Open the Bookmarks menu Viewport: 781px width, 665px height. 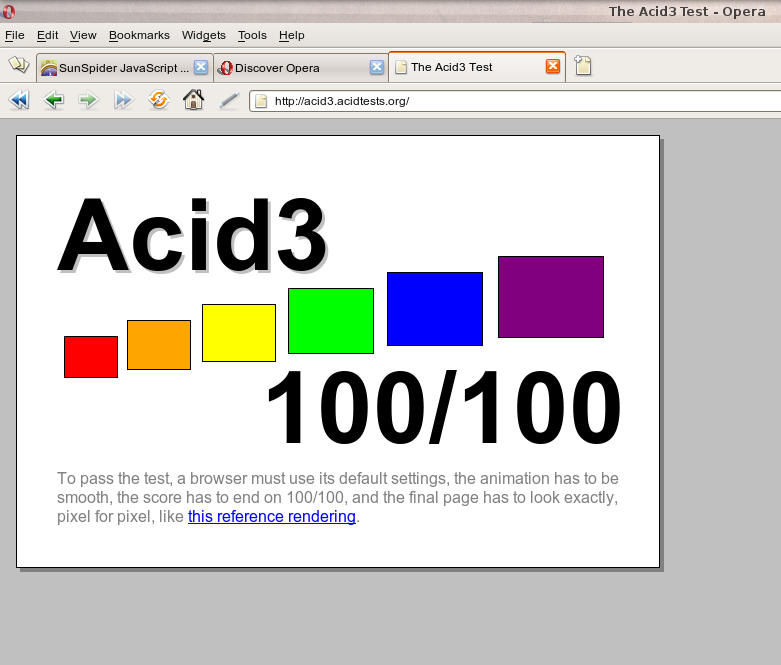coord(139,35)
